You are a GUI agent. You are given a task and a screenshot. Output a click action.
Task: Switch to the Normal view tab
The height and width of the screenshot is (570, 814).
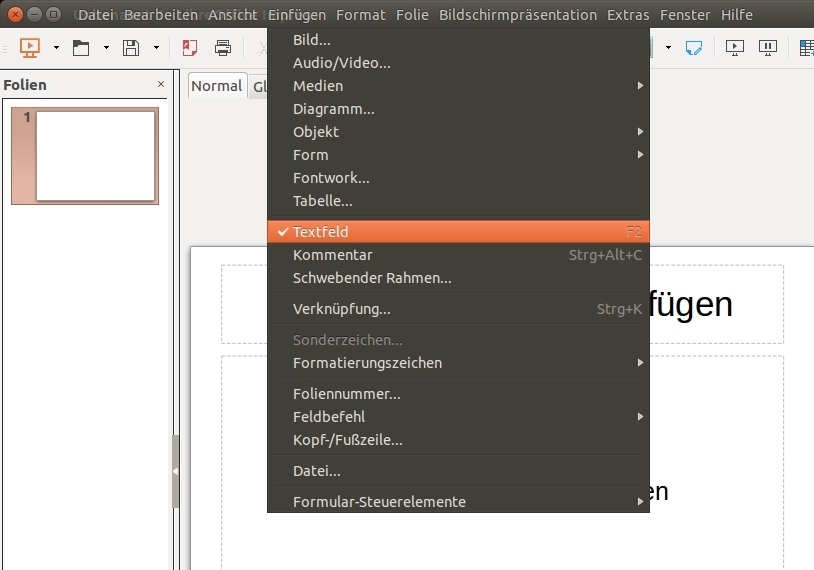coord(216,86)
